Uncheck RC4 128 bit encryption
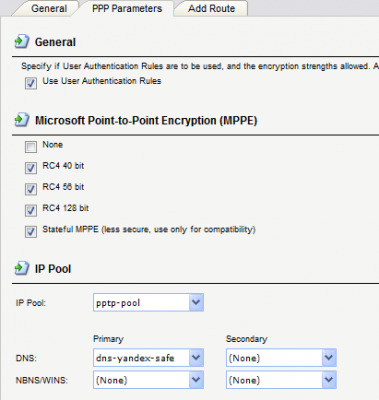 (31, 210)
